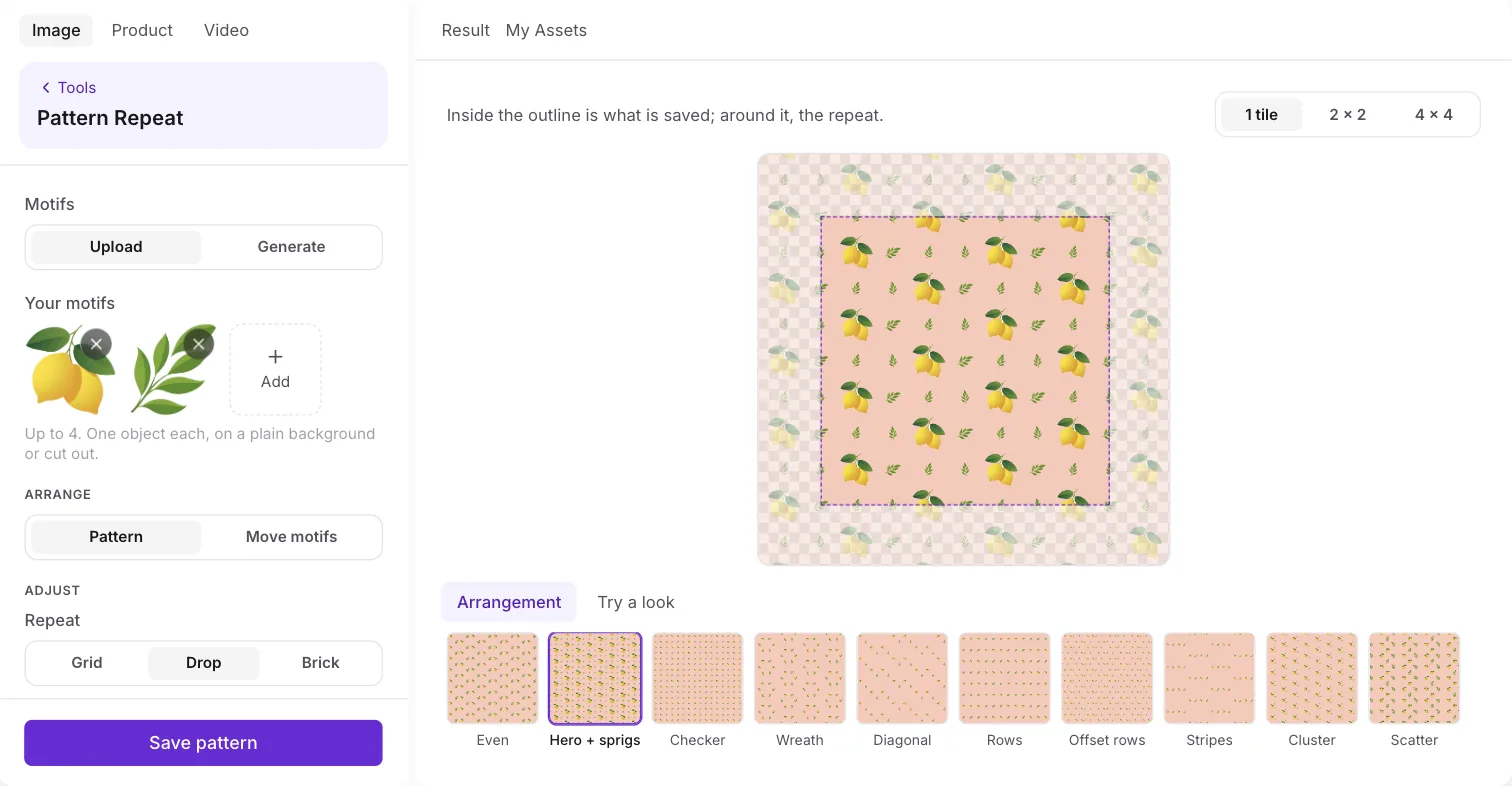Pick the Cluster arrangement thumbnail
The width and height of the screenshot is (1512, 786).
click(1312, 678)
